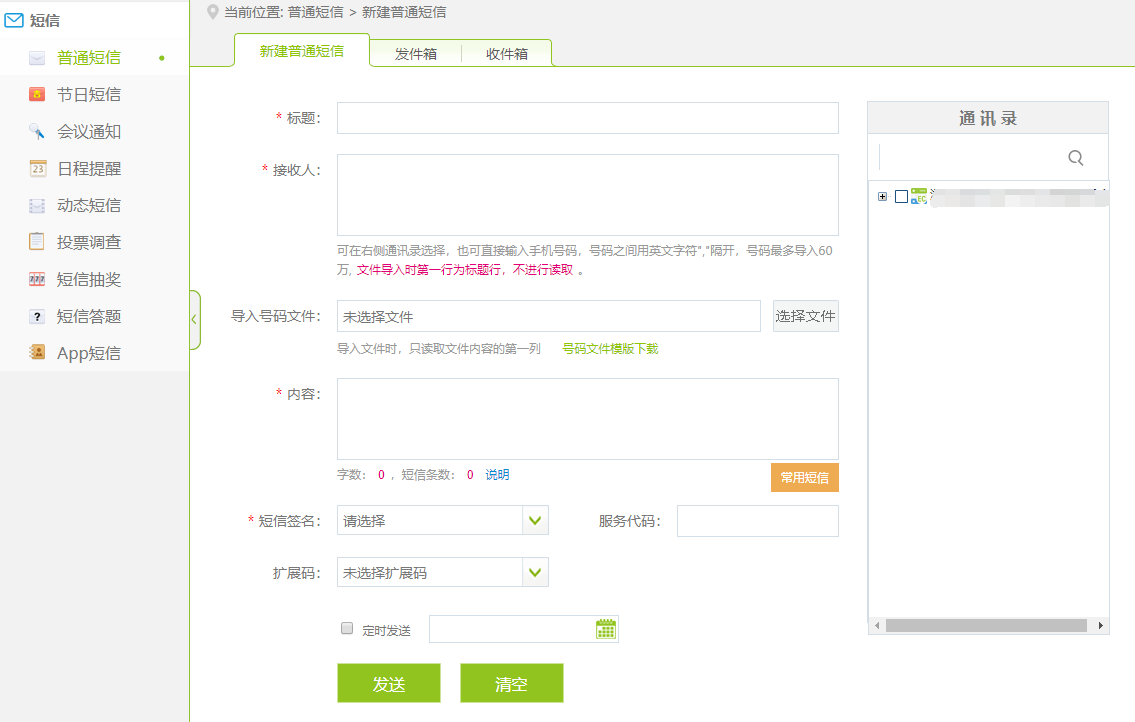This screenshot has height=722, width=1135.
Task: Enable the 定时发送 checkbox
Action: tap(347, 629)
